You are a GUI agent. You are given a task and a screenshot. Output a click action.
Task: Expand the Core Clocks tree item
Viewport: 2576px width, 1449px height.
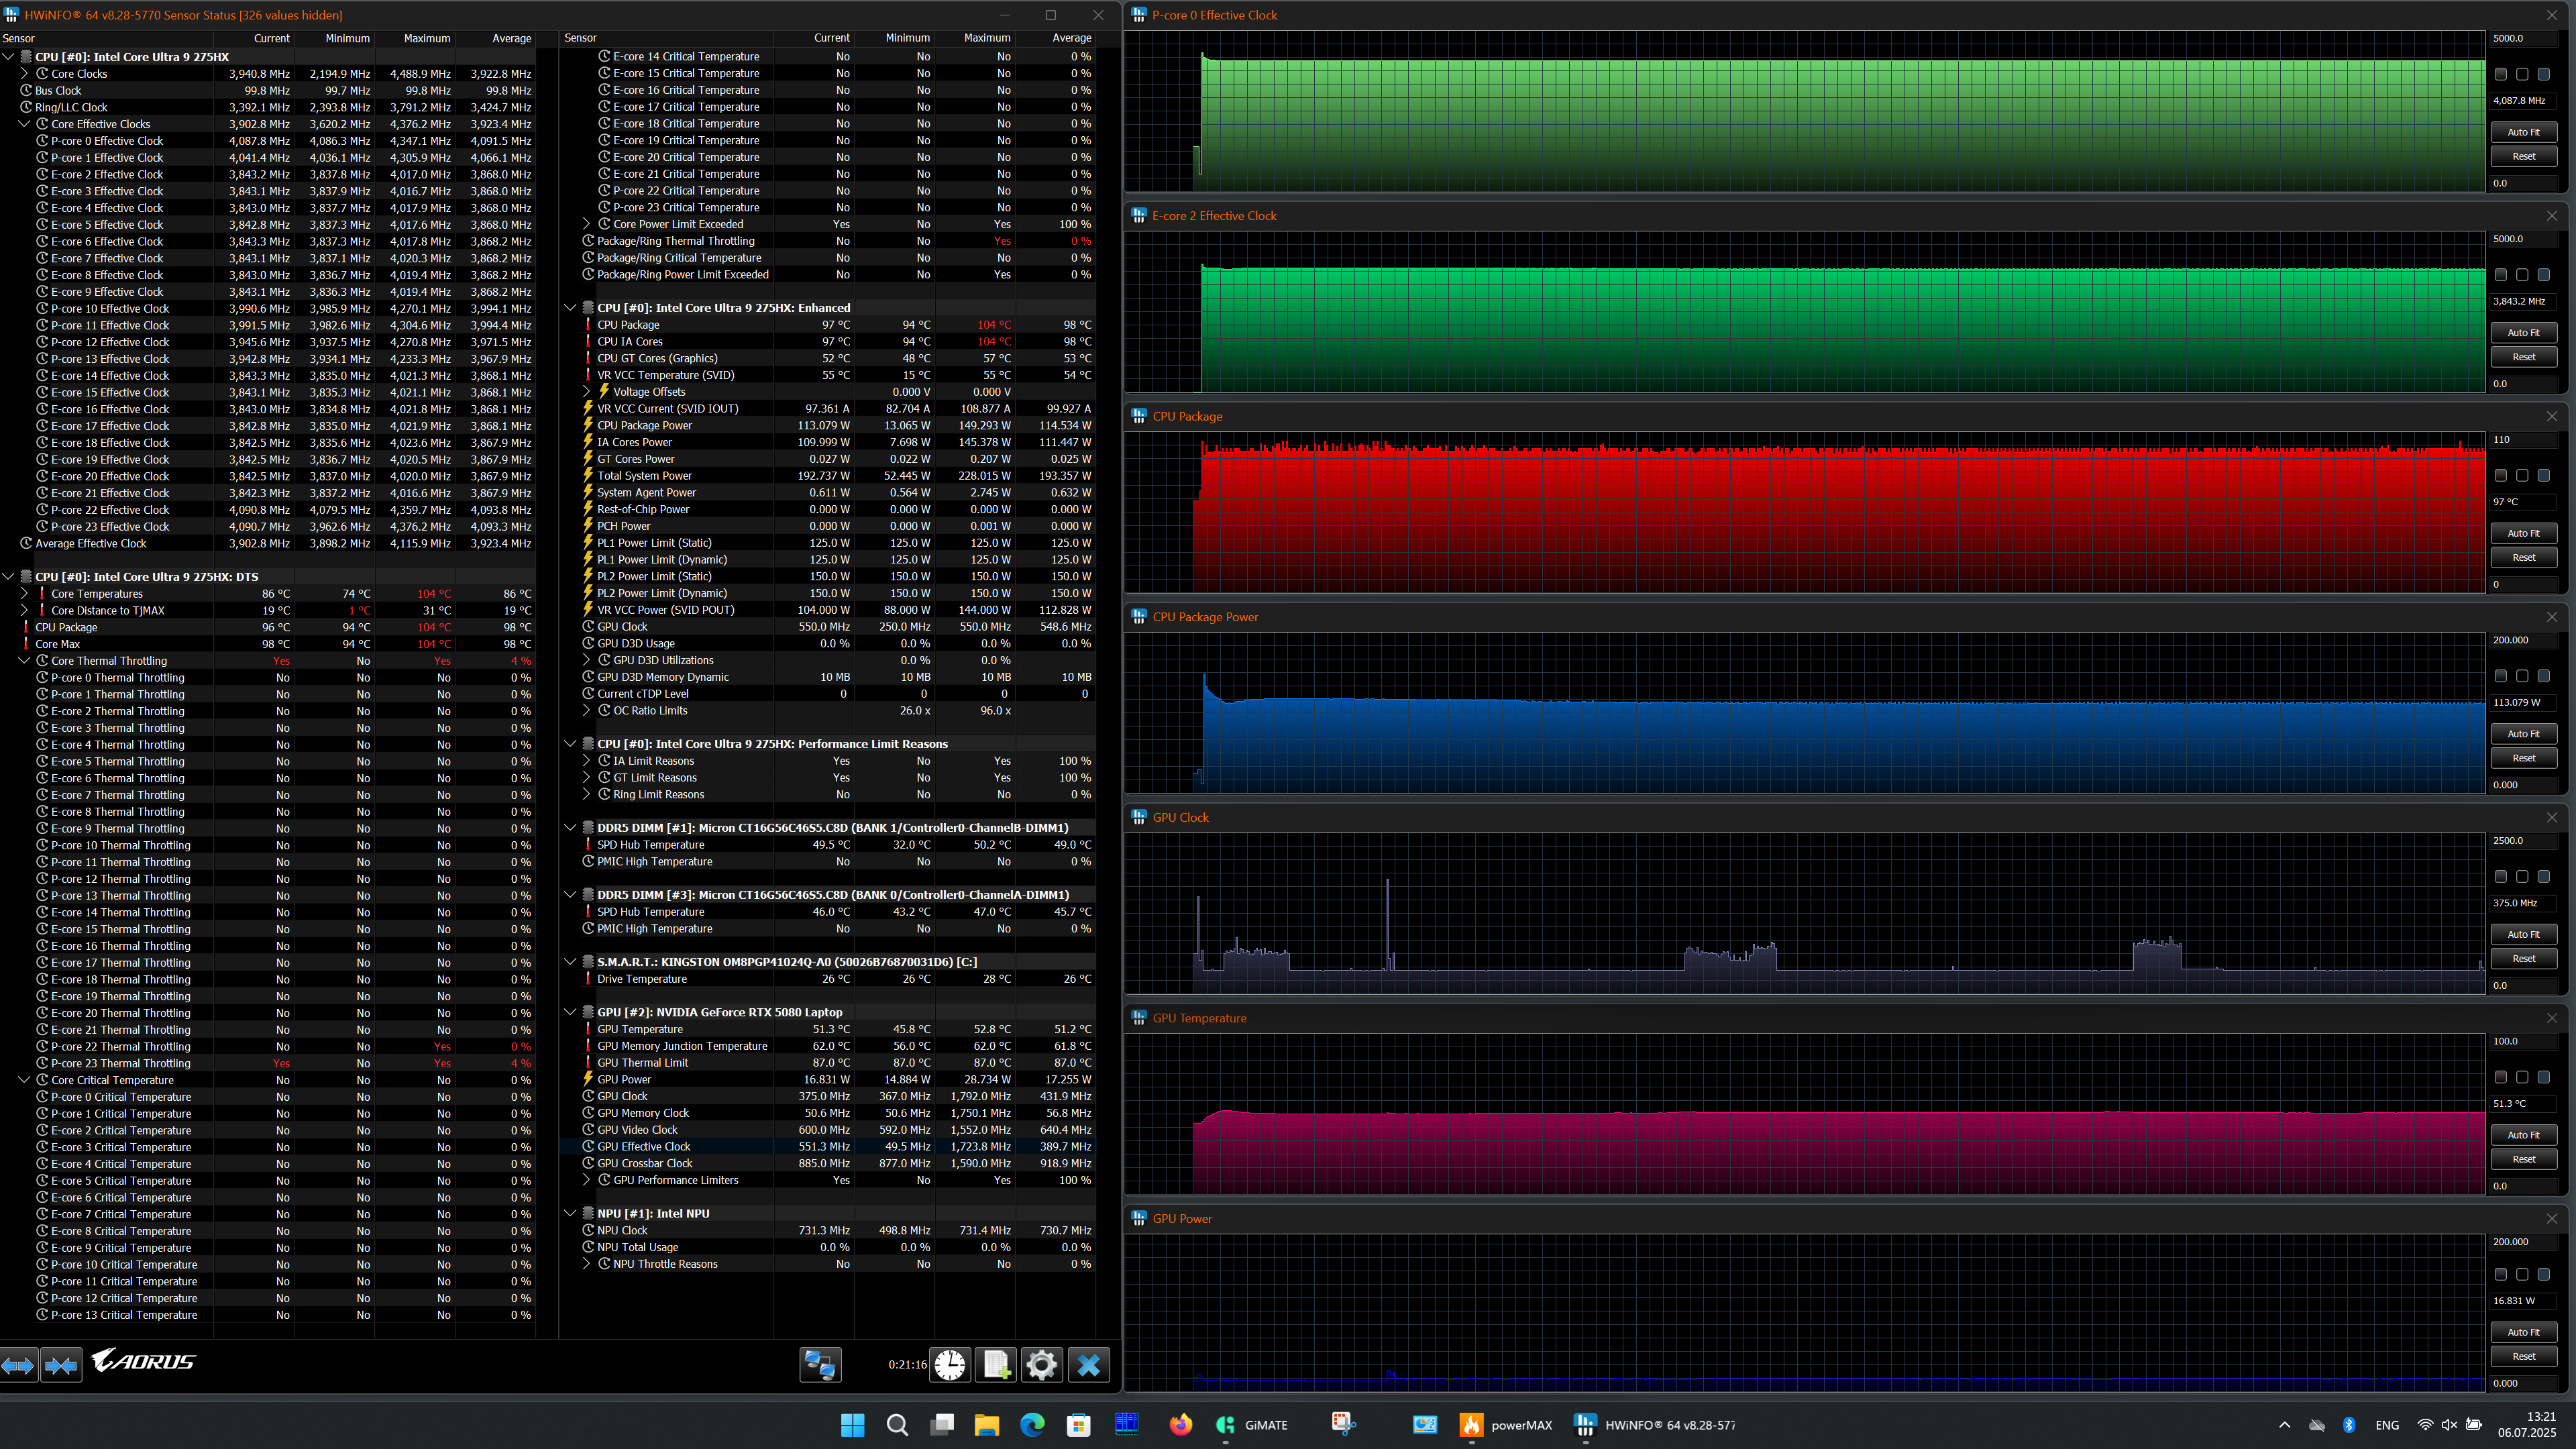click(x=24, y=74)
